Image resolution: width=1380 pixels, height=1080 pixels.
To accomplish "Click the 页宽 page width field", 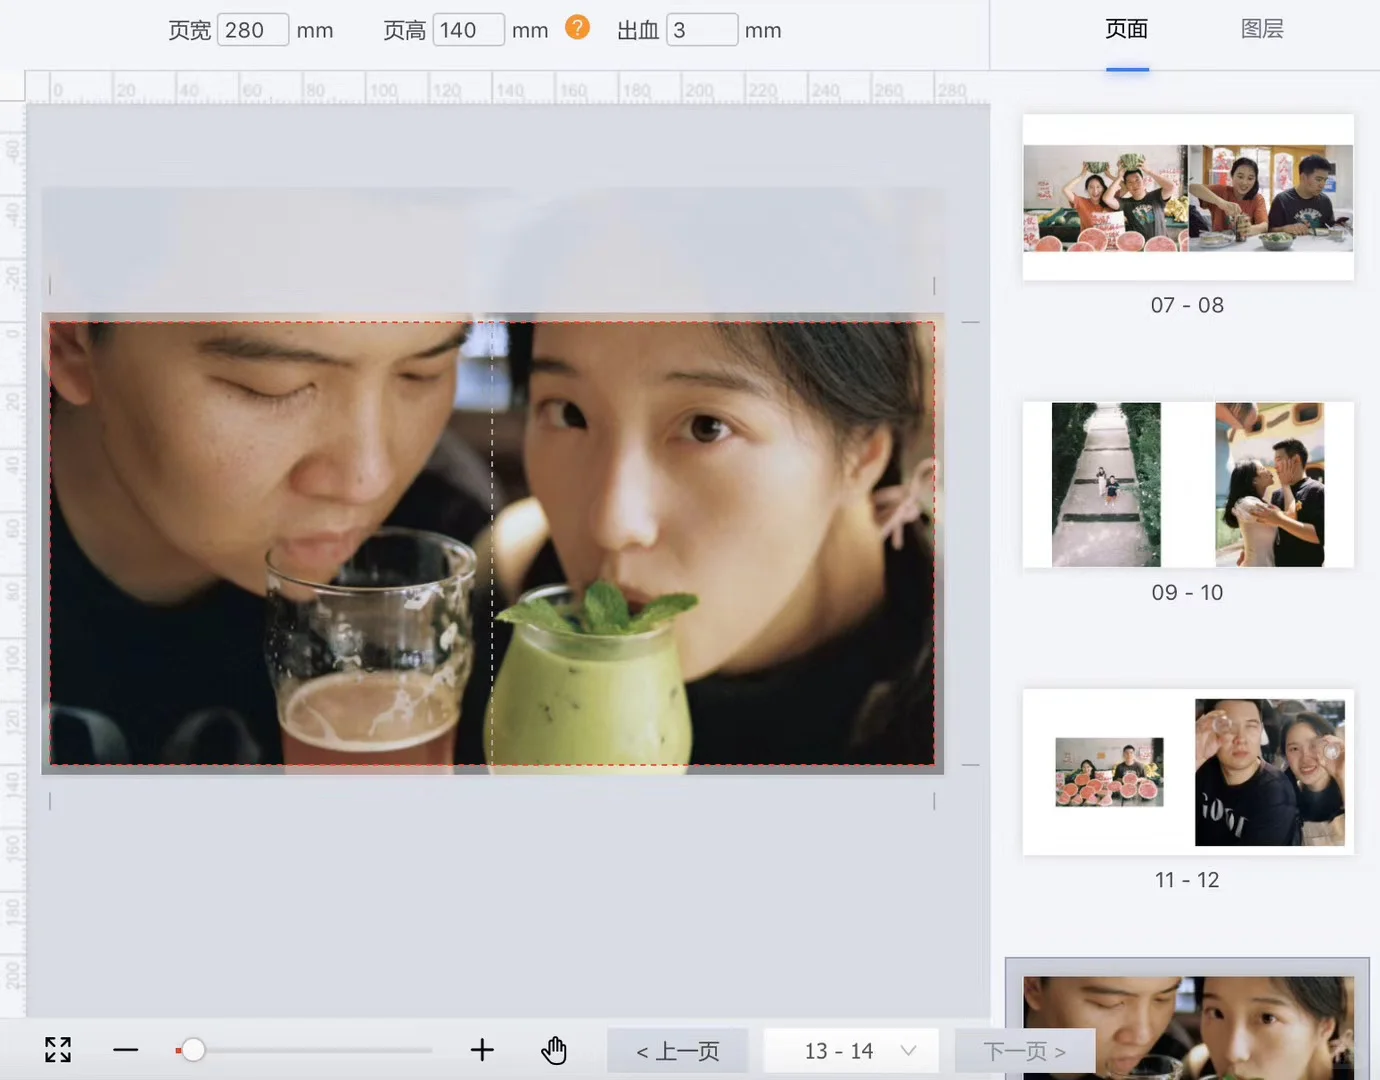I will 252,30.
